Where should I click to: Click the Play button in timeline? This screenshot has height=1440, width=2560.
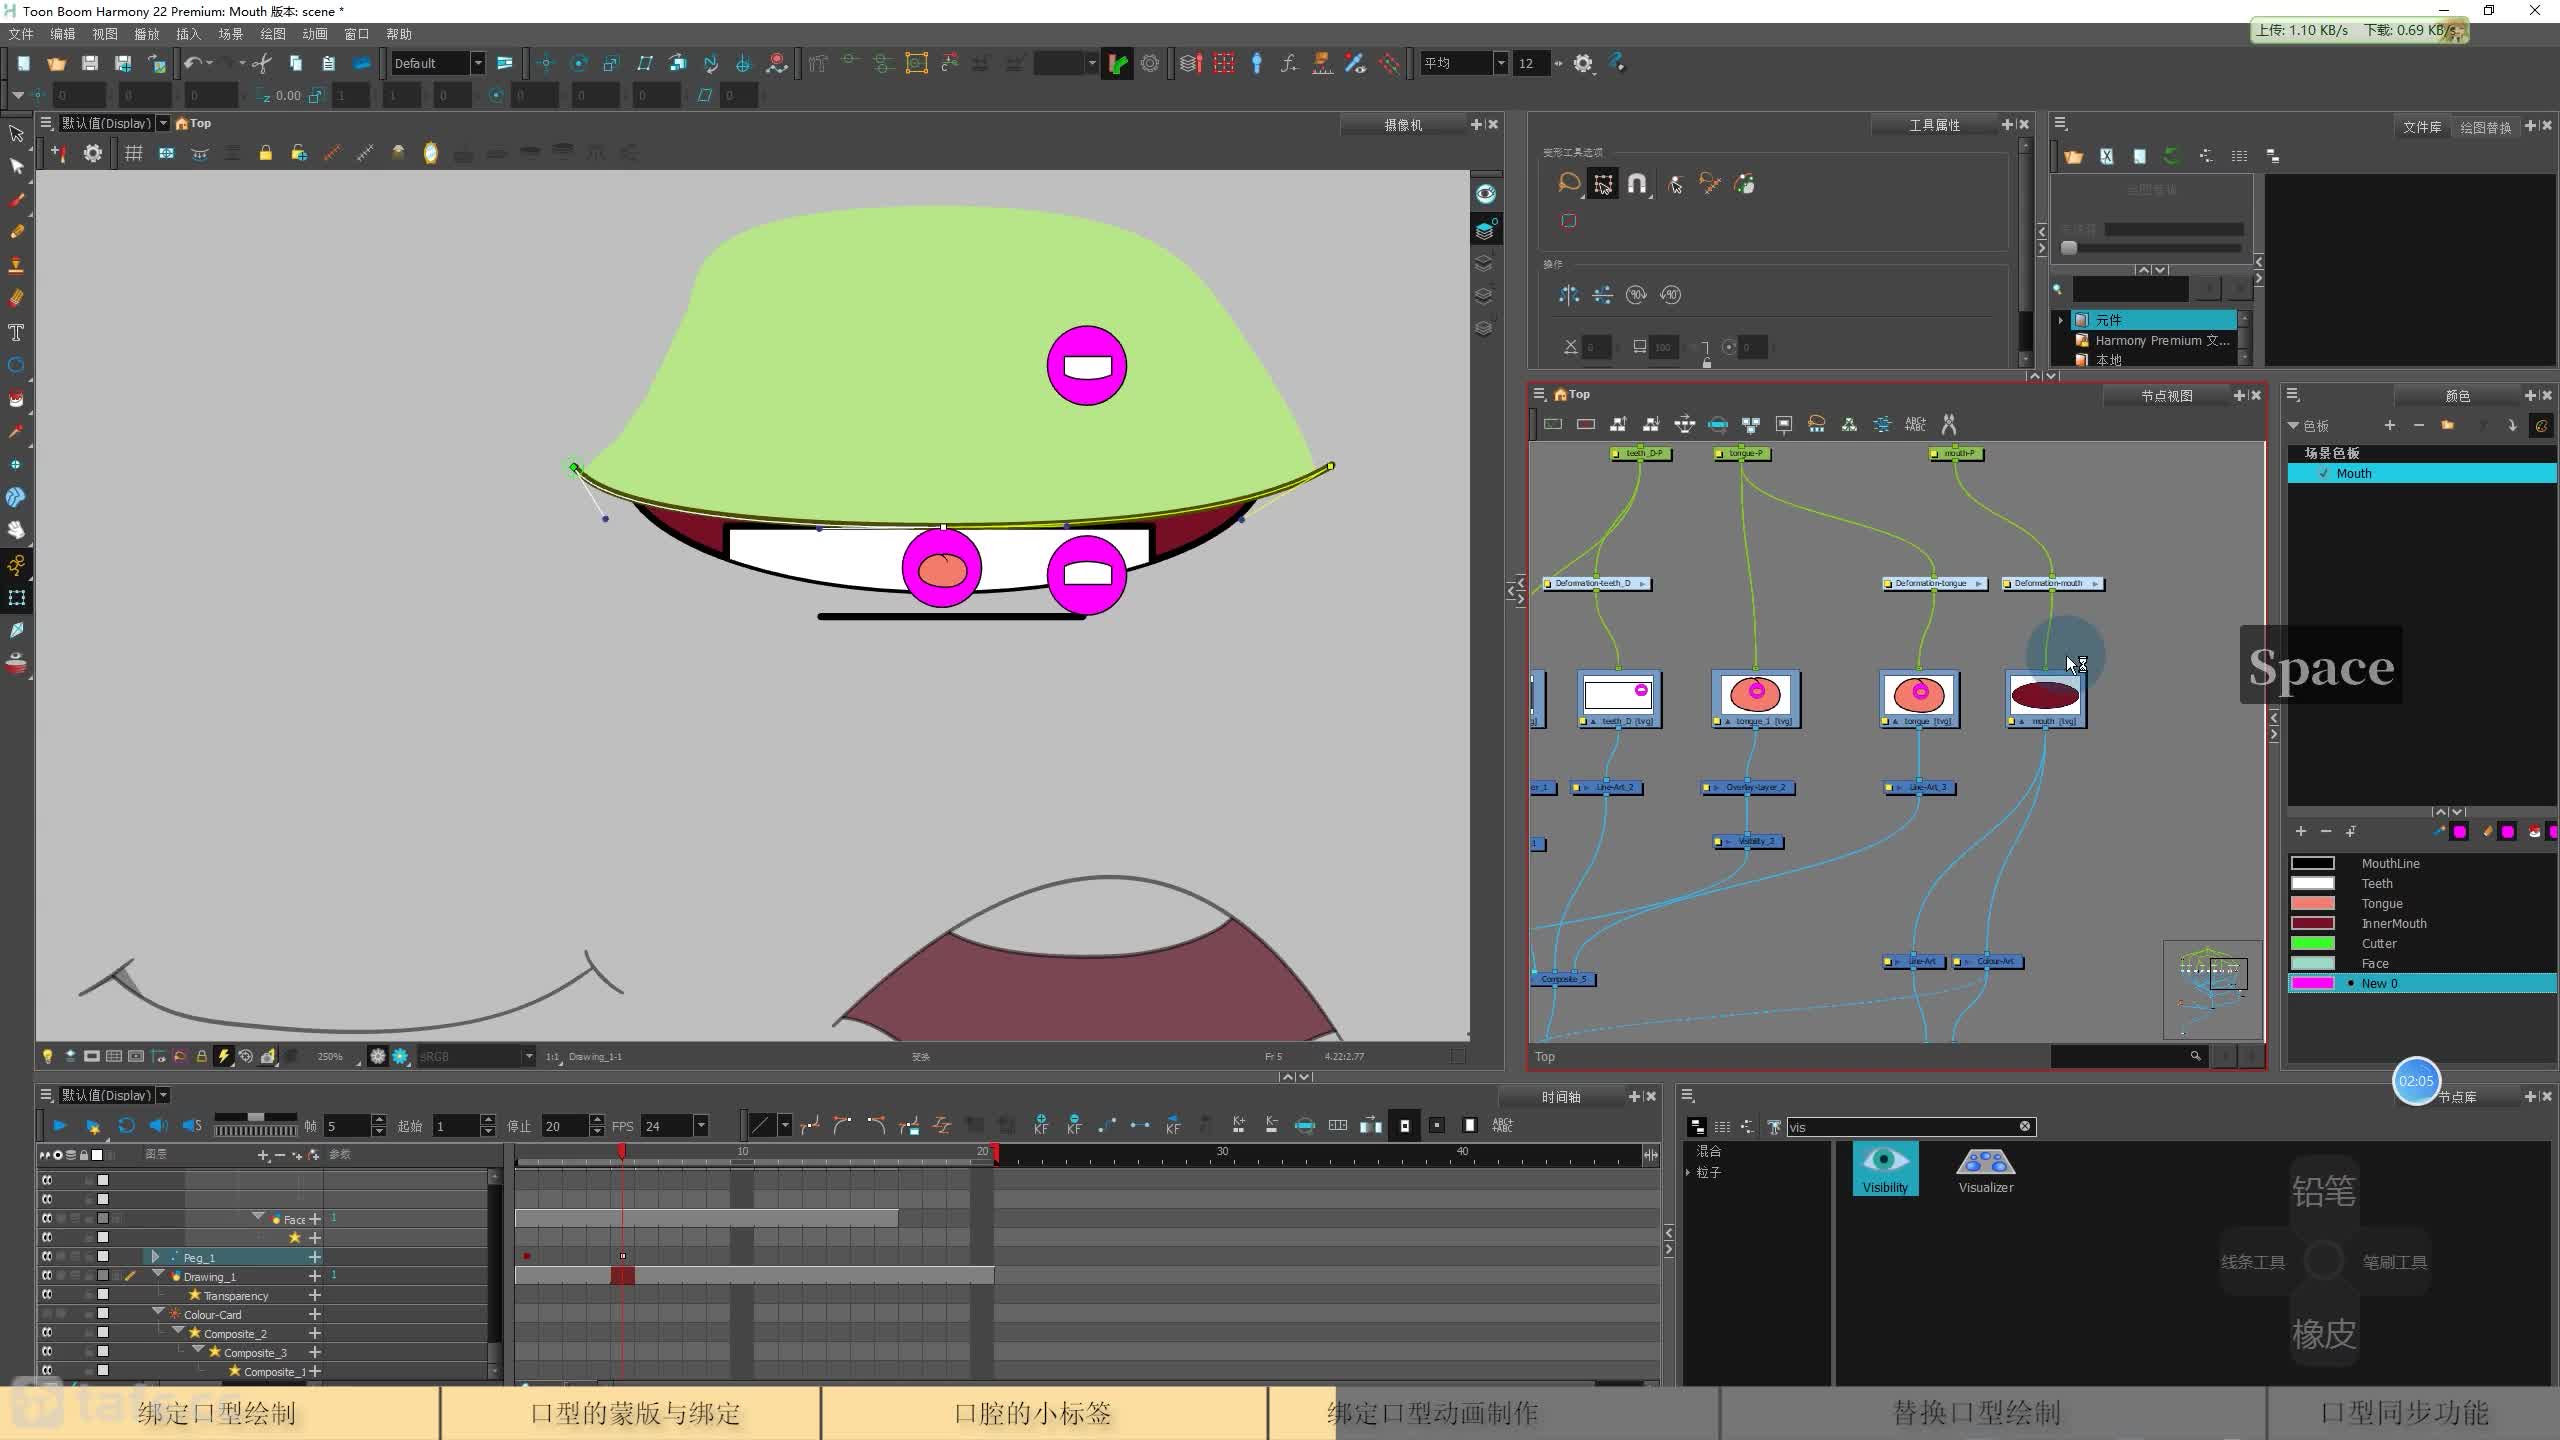(59, 1125)
